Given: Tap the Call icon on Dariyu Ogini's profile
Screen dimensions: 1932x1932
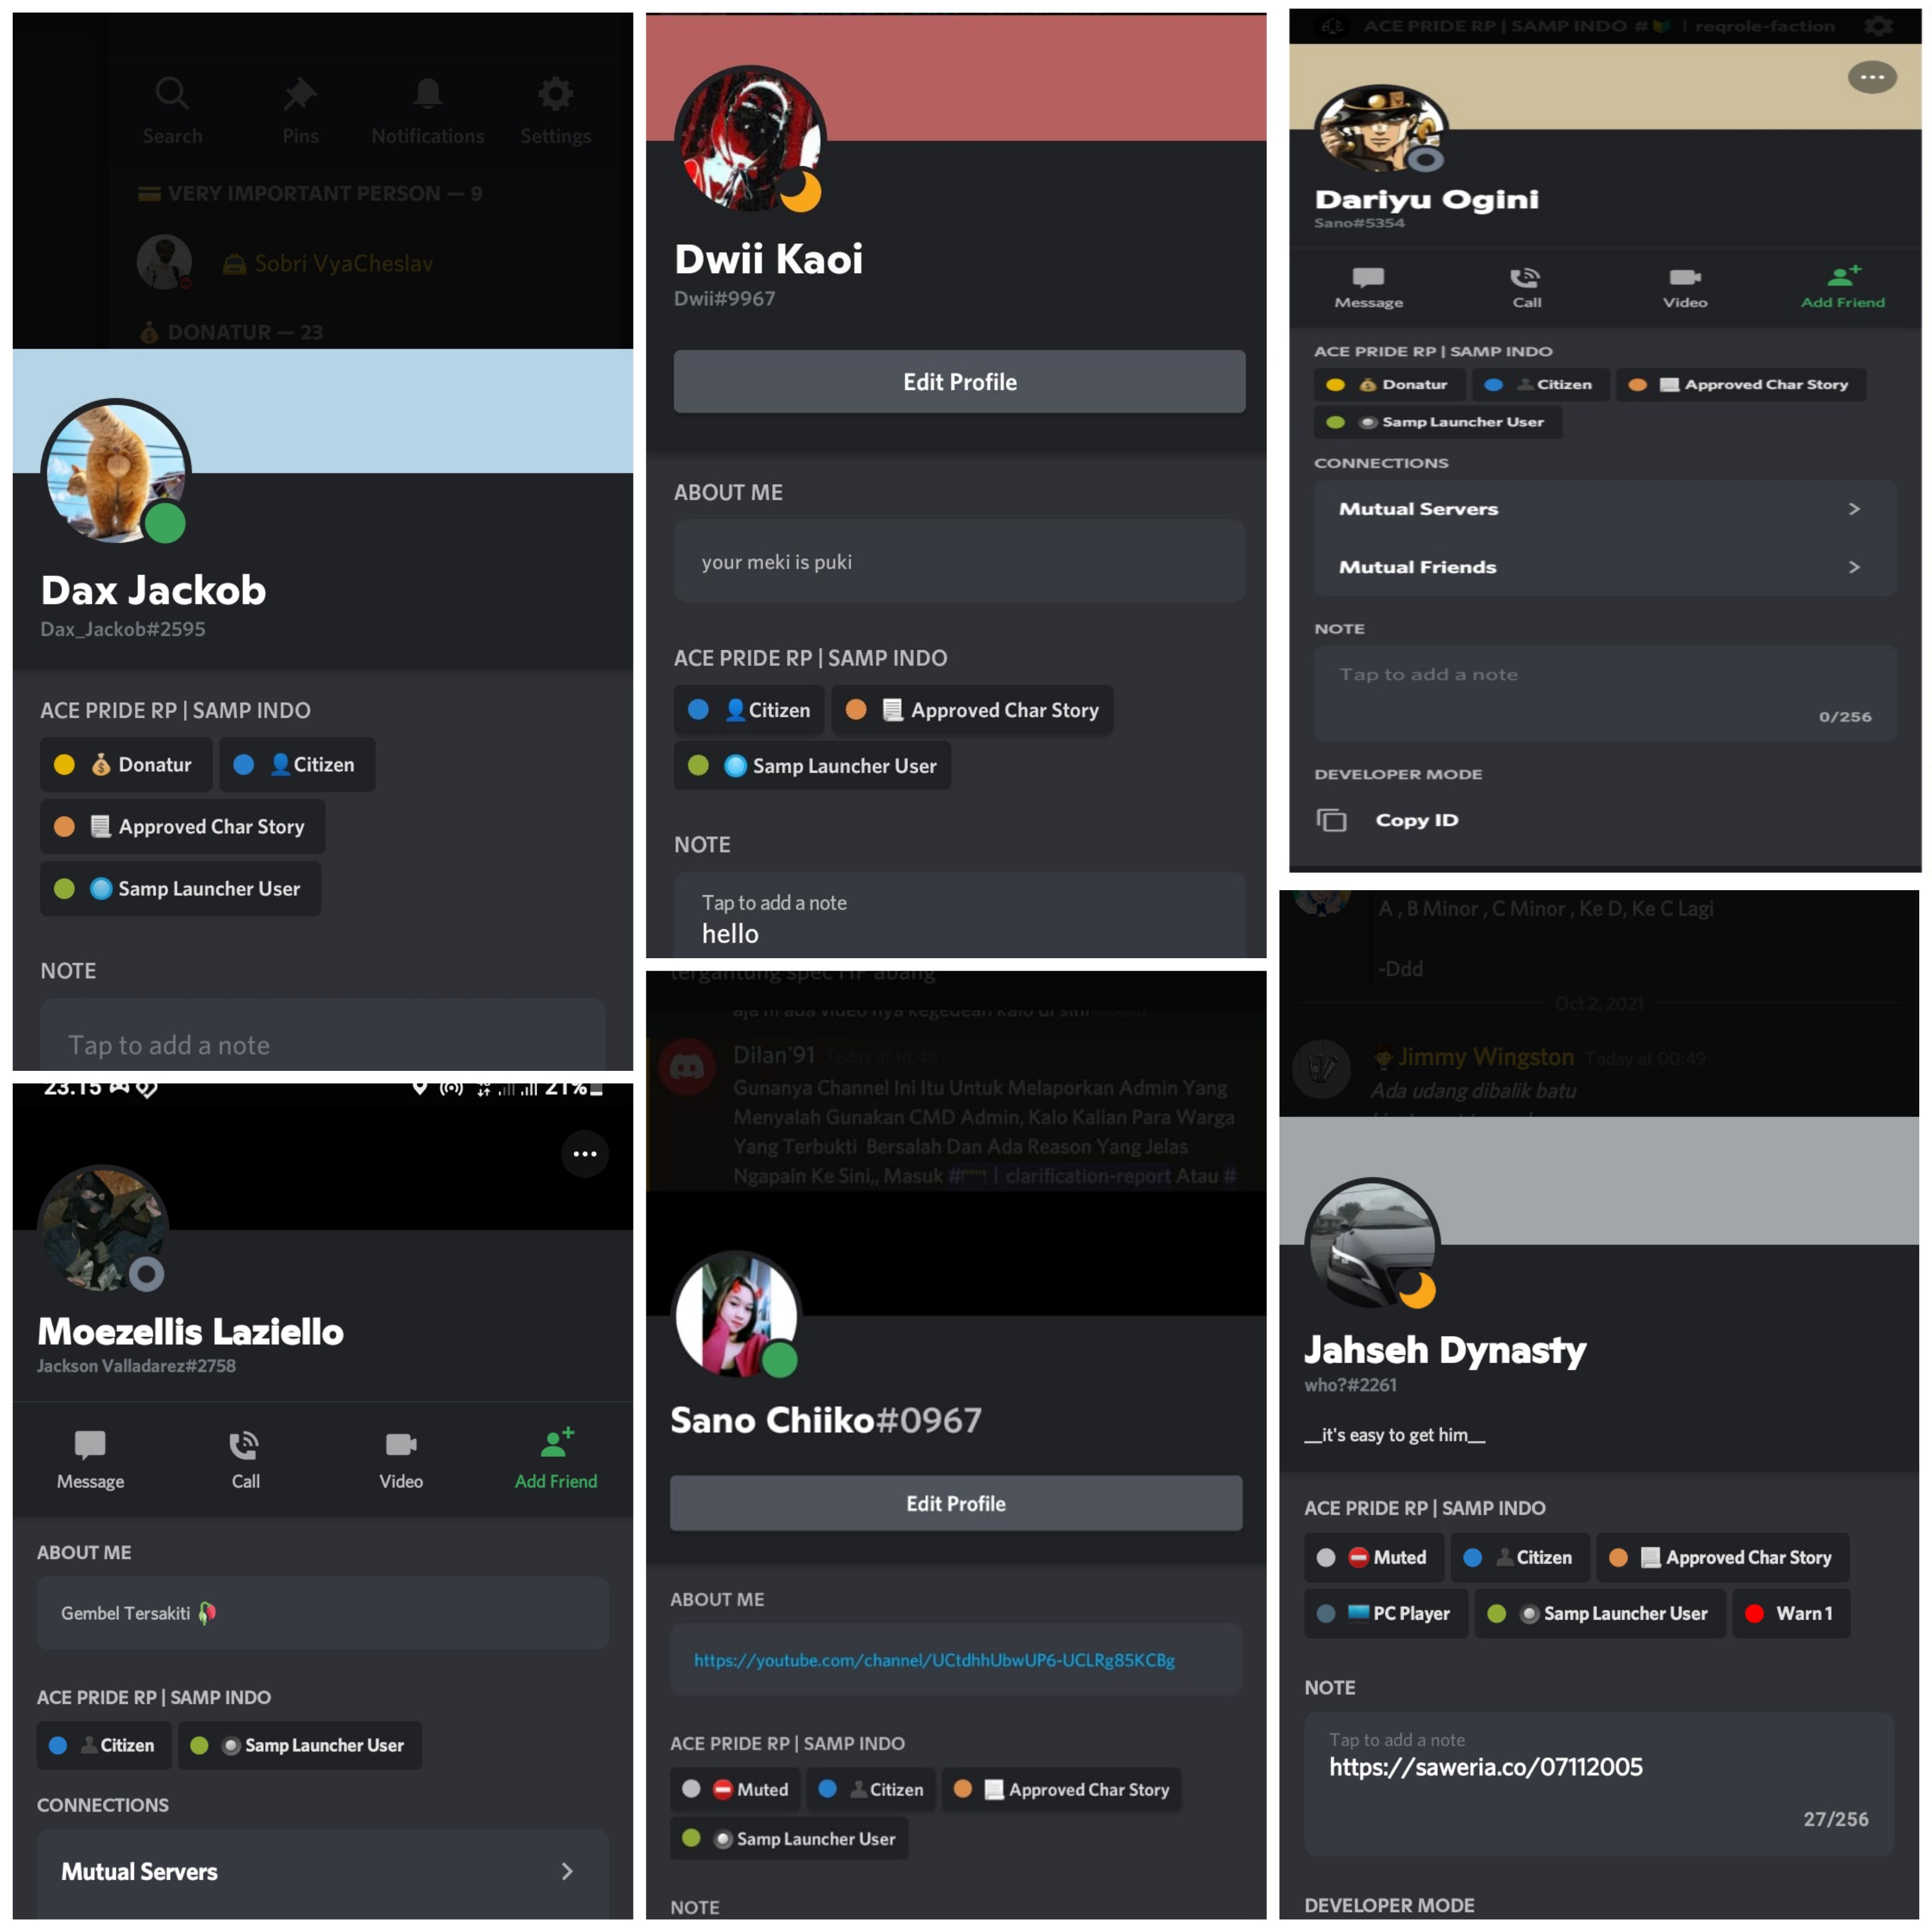Looking at the screenshot, I should click(1525, 277).
